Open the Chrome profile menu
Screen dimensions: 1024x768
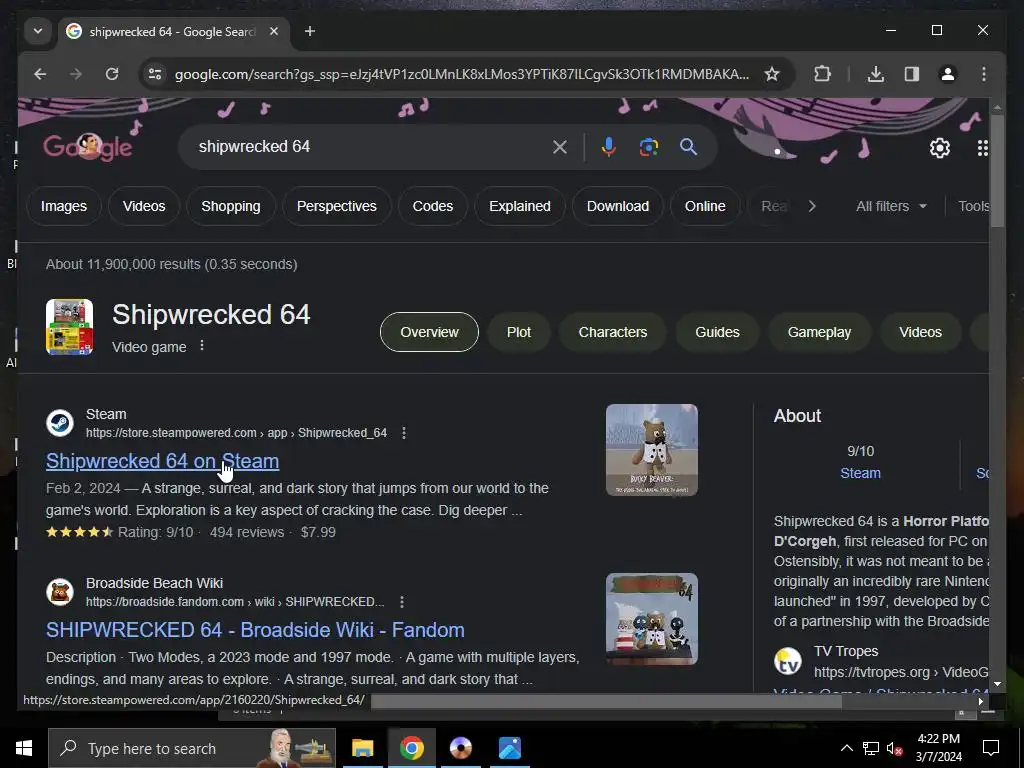point(948,74)
